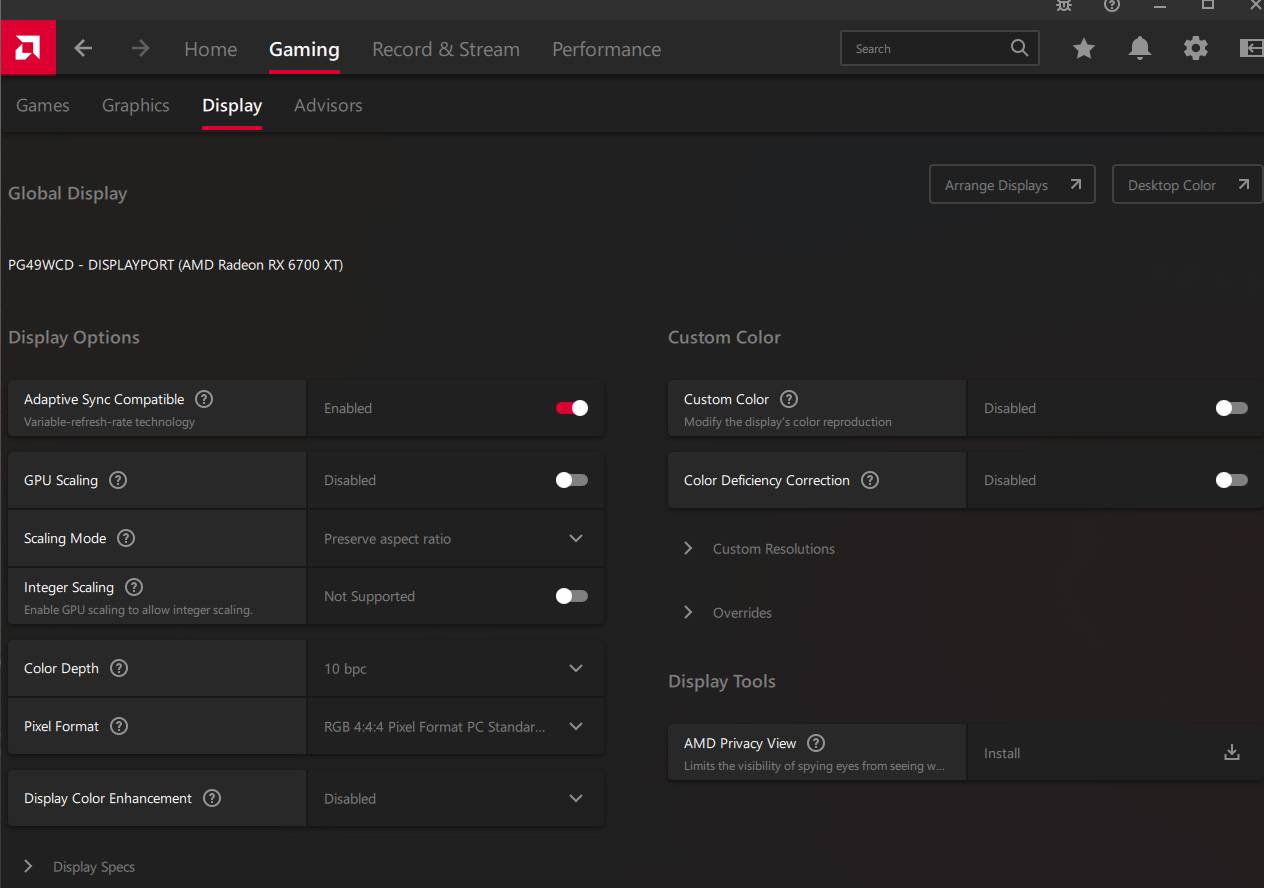Show help for Display Color Enhancement

click(212, 798)
